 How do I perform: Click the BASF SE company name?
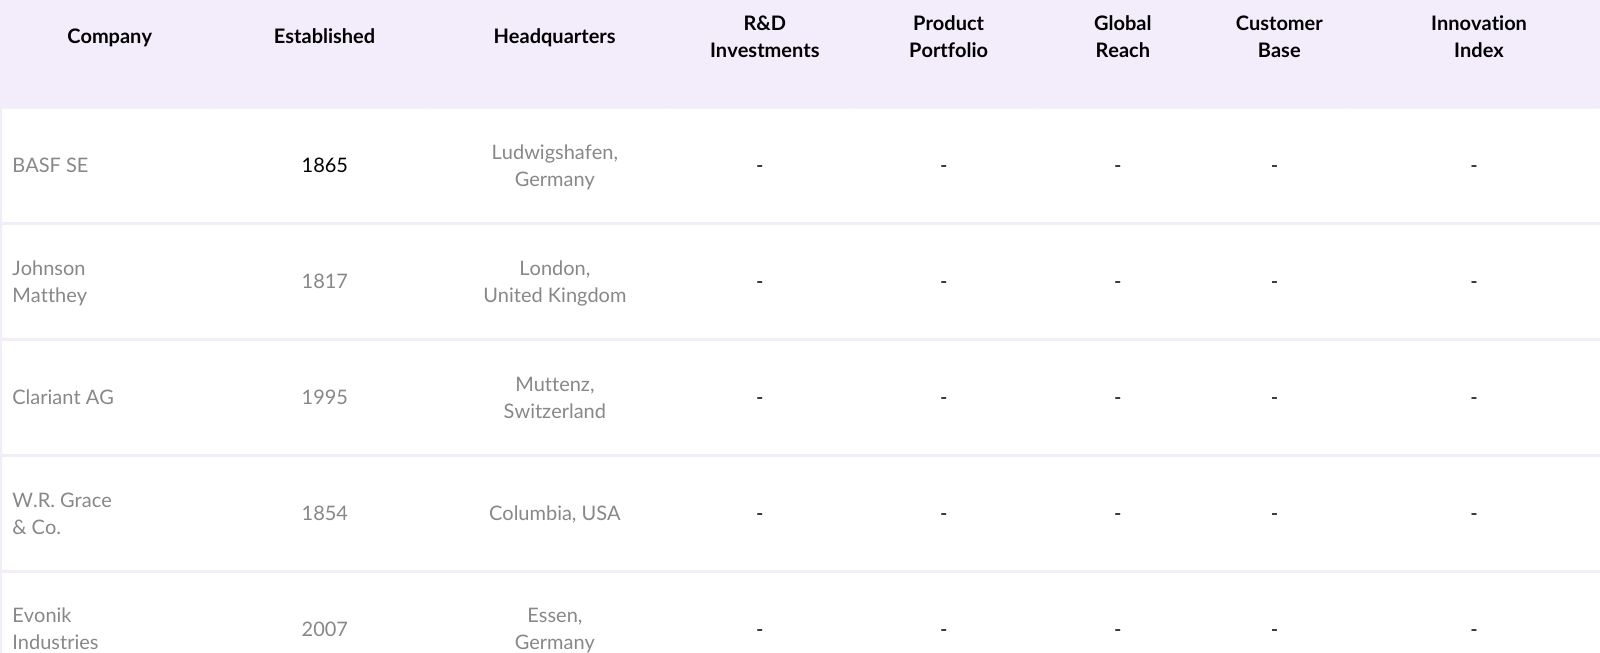(x=50, y=165)
